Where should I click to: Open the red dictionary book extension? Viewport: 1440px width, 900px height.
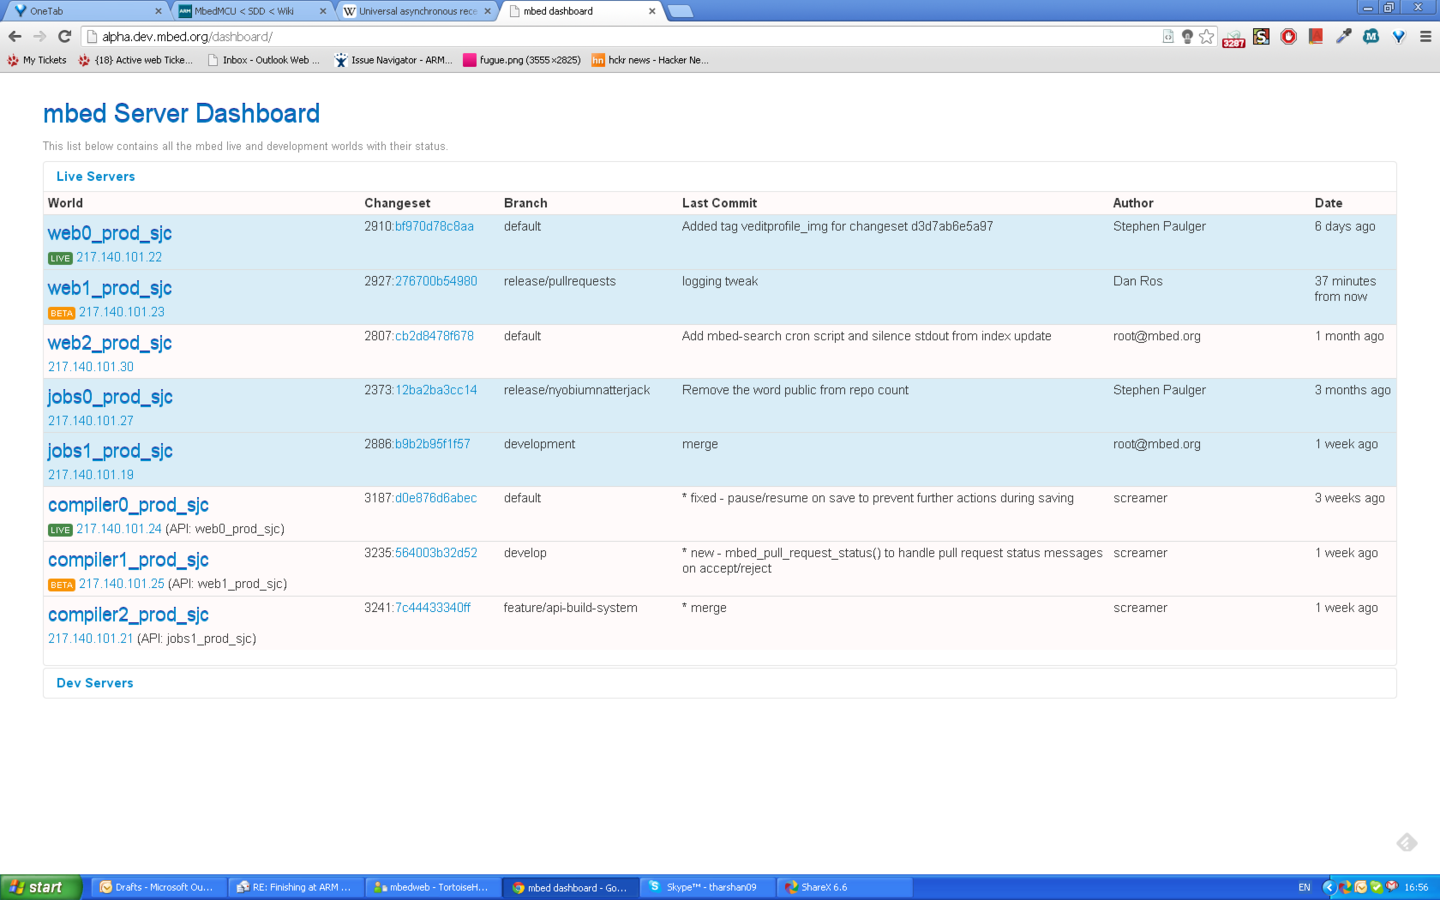1316,36
